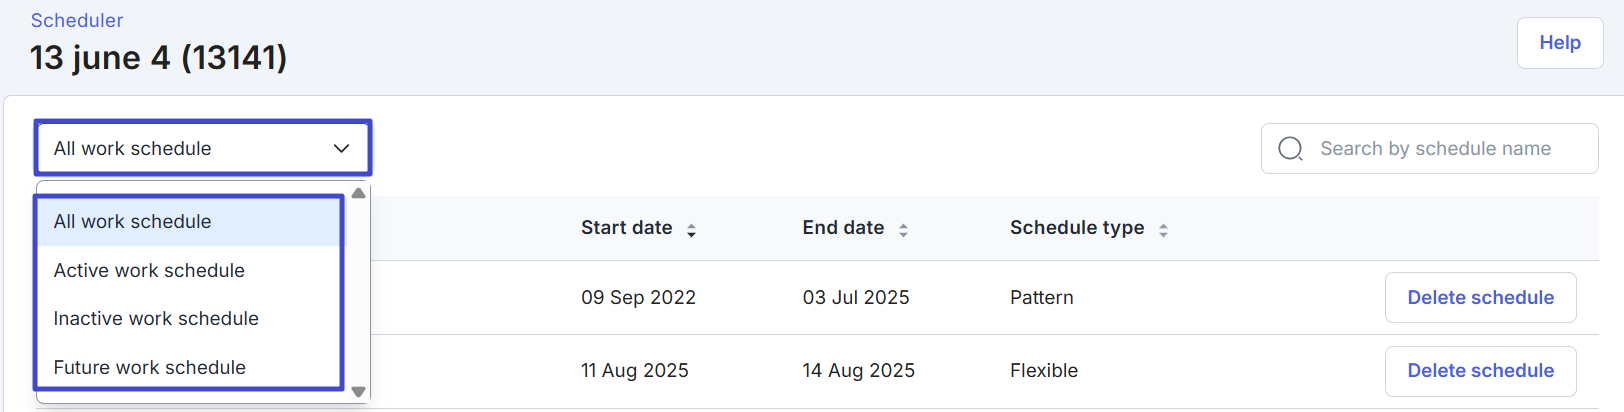Open the Help button
The image size is (1624, 412).
1559,43
